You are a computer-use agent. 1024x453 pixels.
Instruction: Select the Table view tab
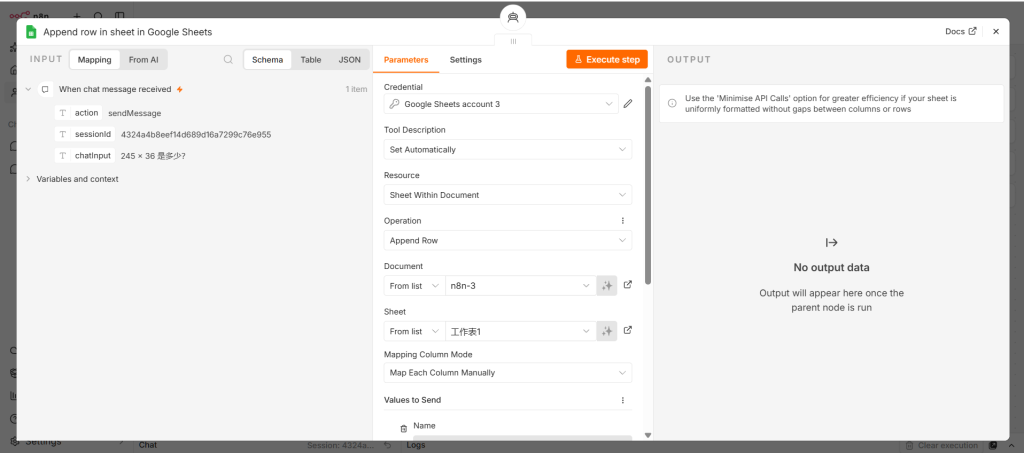coord(311,59)
